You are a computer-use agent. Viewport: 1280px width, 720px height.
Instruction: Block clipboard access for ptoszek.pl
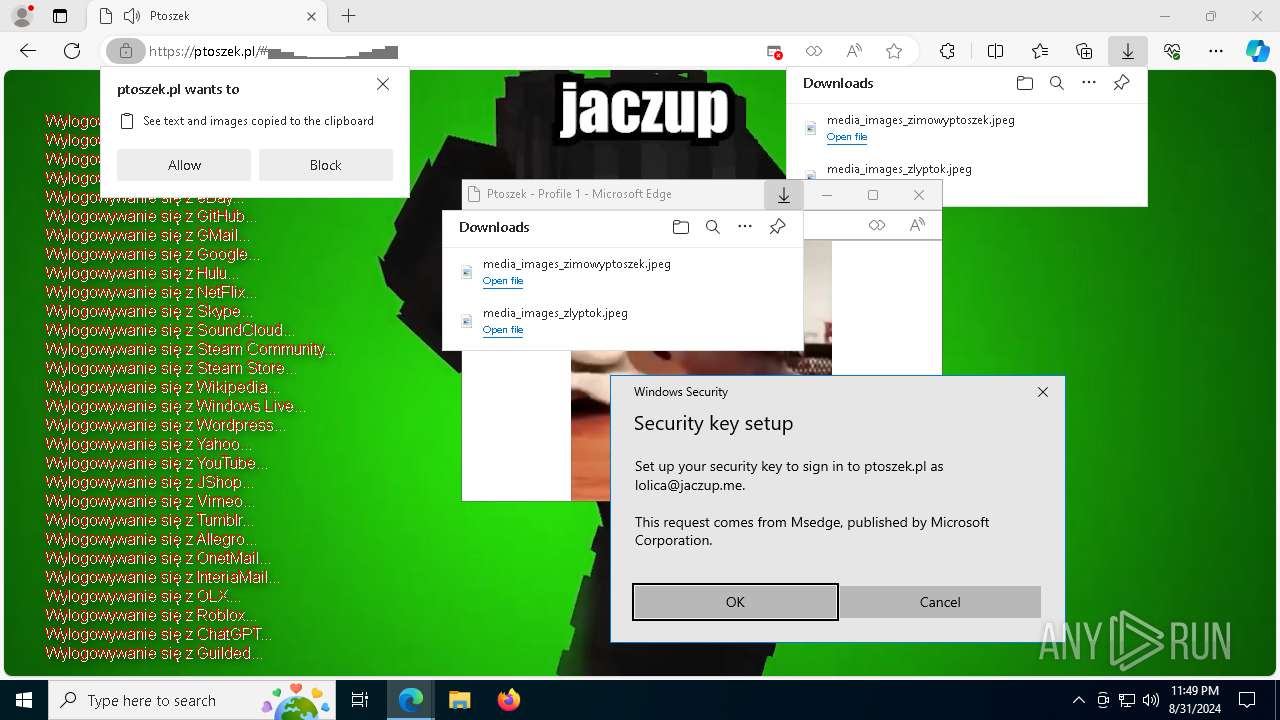(325, 165)
